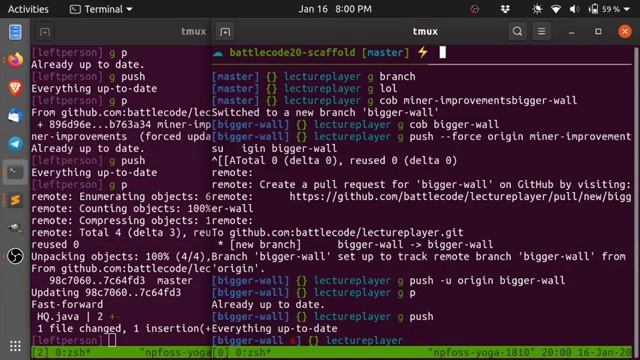640x360 pixels.
Task: Close the right terminal window
Action: [x=624, y=31]
